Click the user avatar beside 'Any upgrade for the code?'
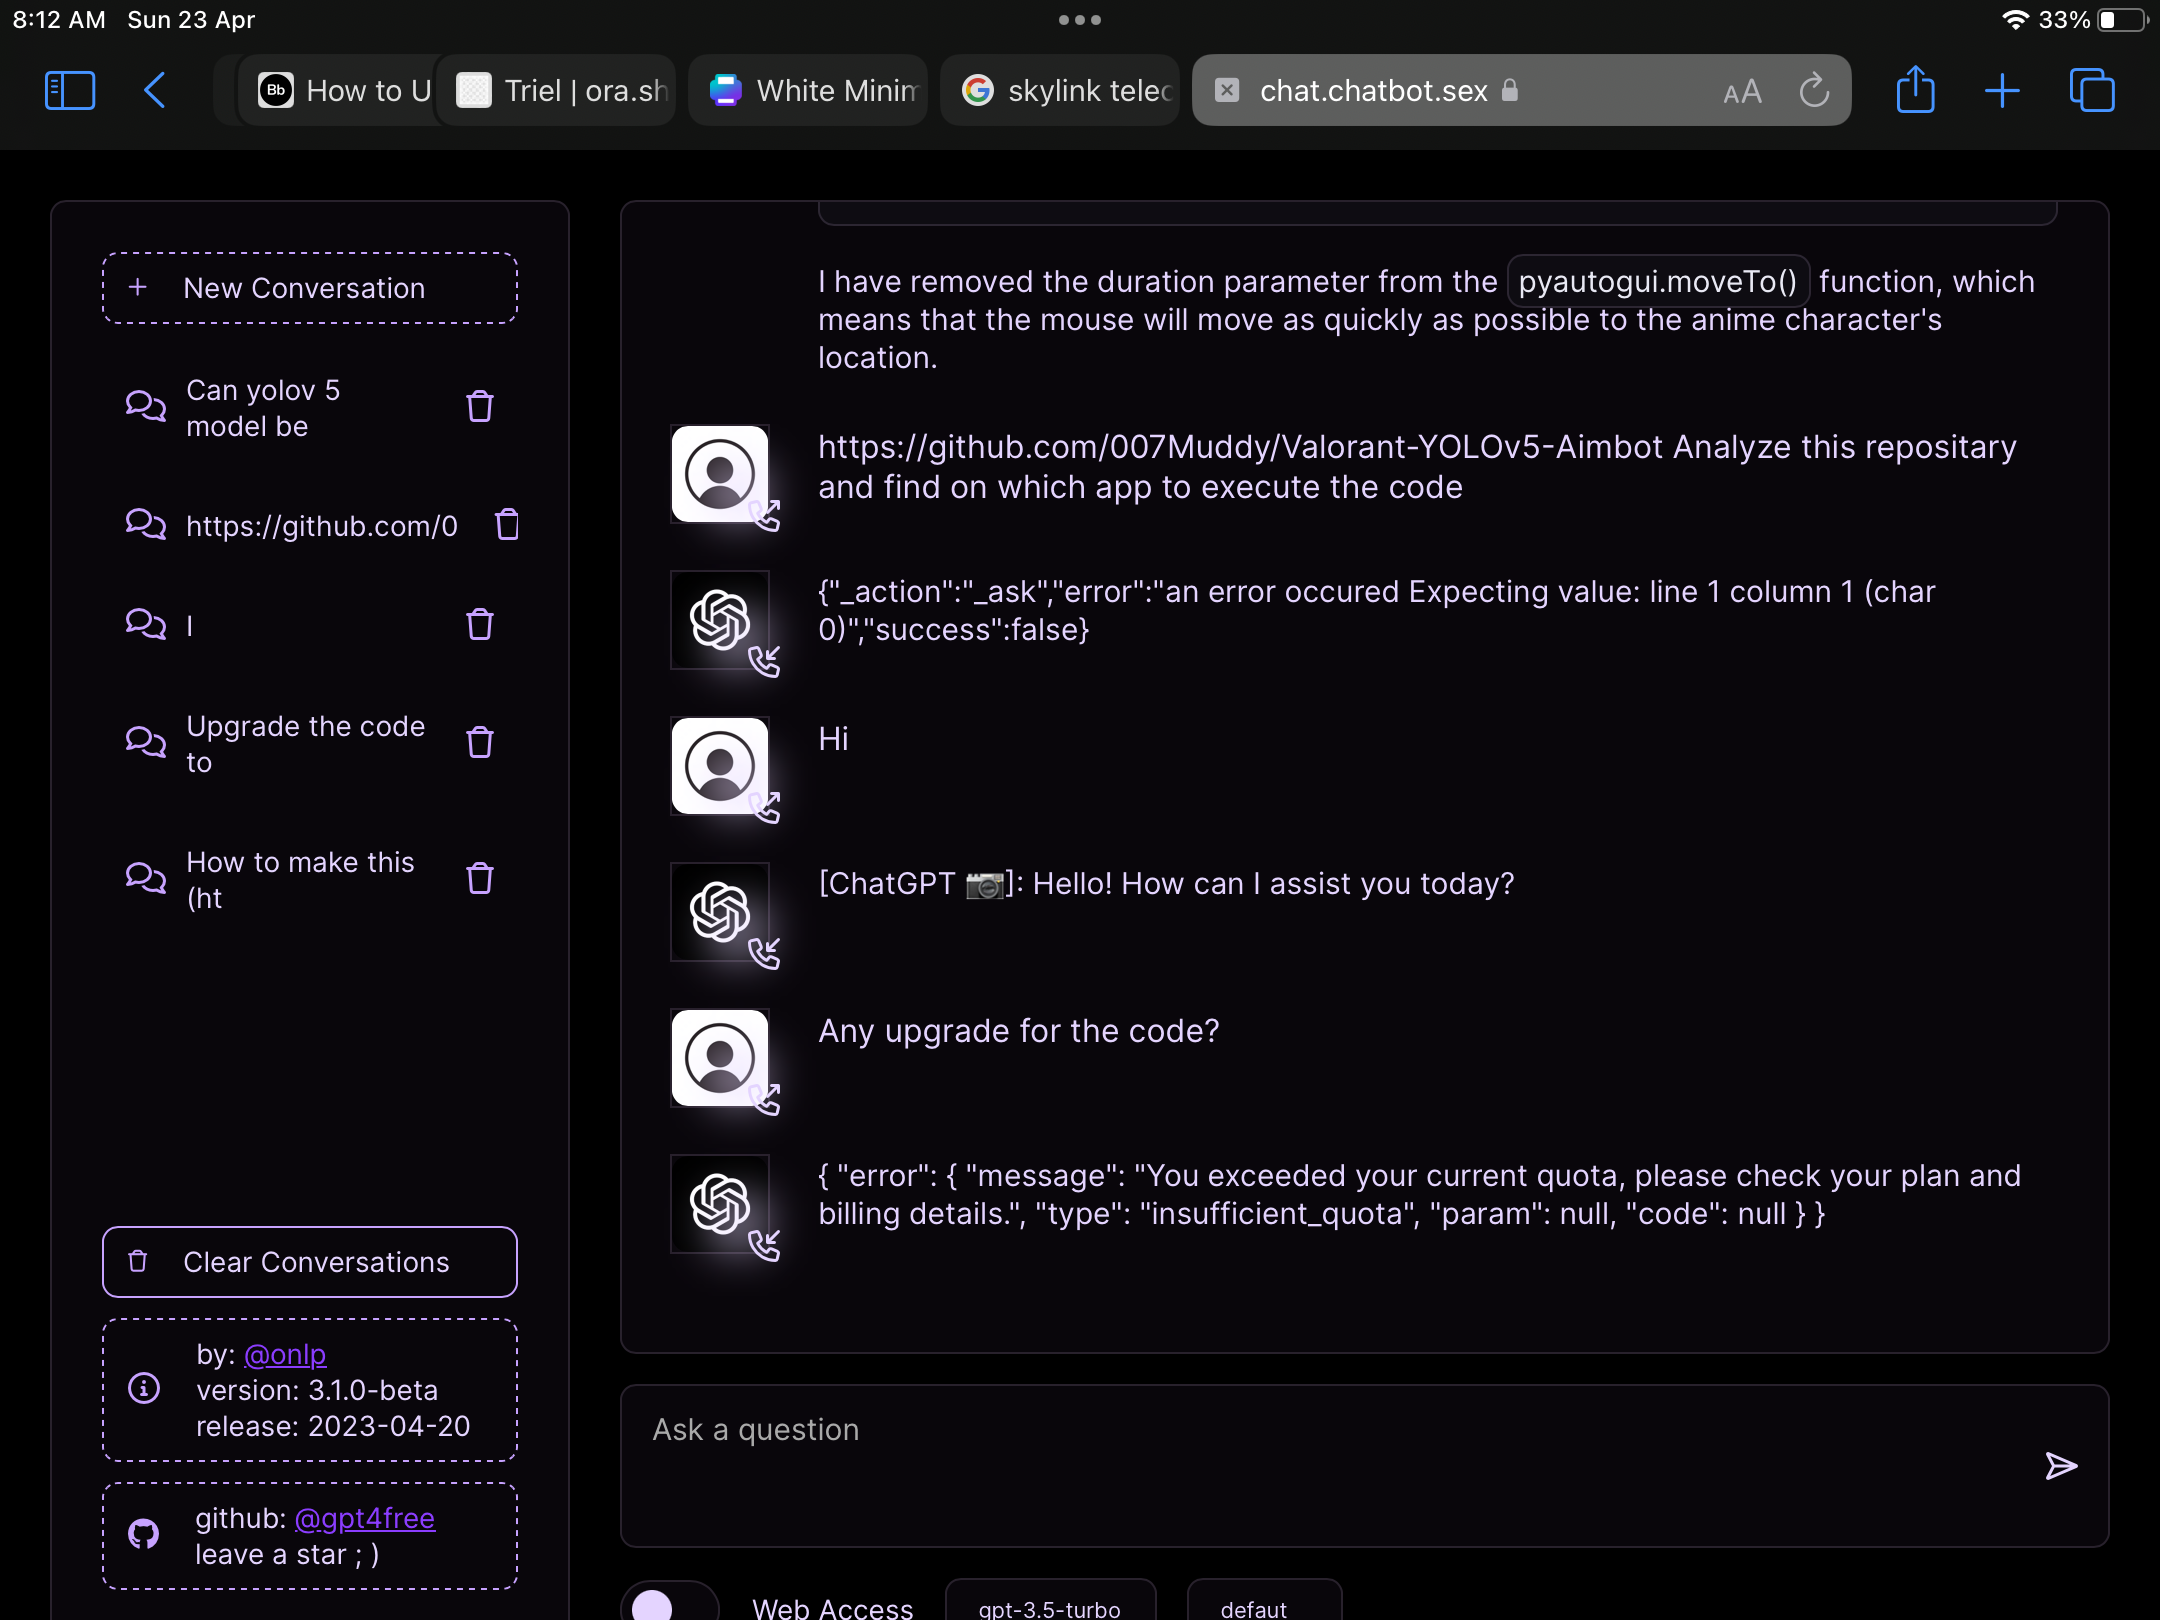The height and width of the screenshot is (1620, 2160). pos(720,1058)
